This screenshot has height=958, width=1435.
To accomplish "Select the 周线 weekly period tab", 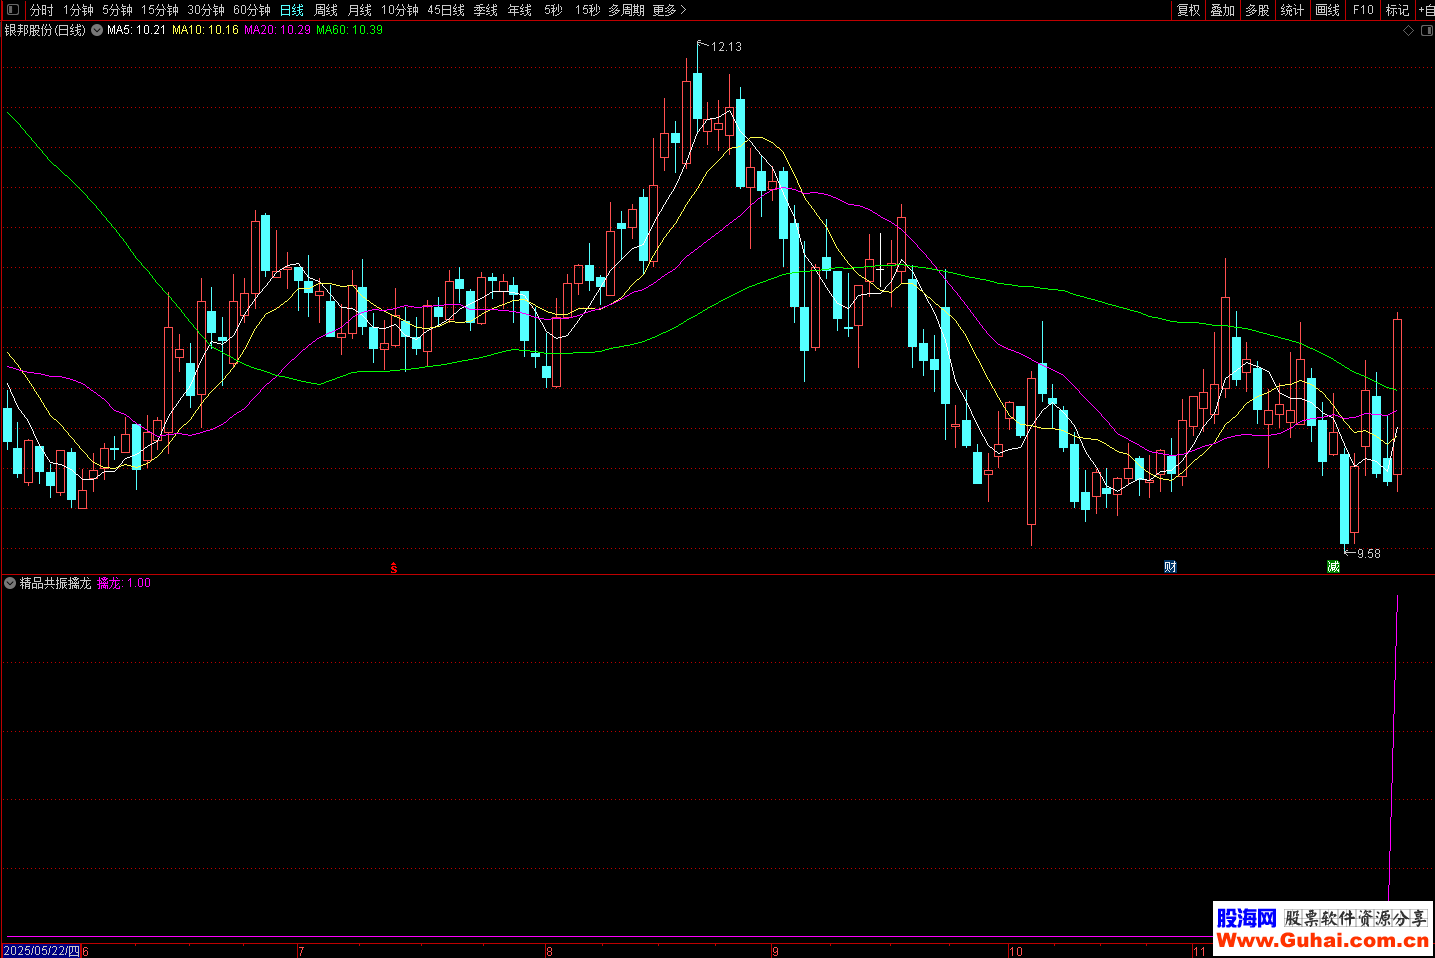I will point(326,10).
